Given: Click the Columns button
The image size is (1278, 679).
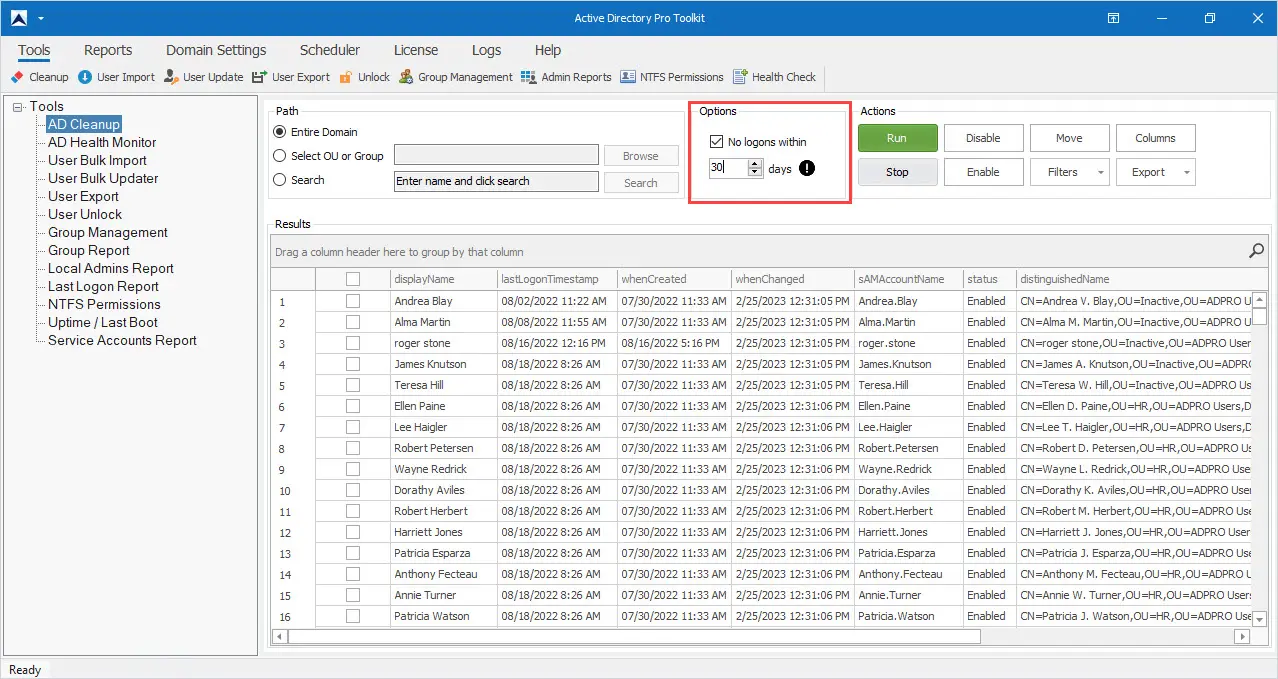Looking at the screenshot, I should [1155, 138].
